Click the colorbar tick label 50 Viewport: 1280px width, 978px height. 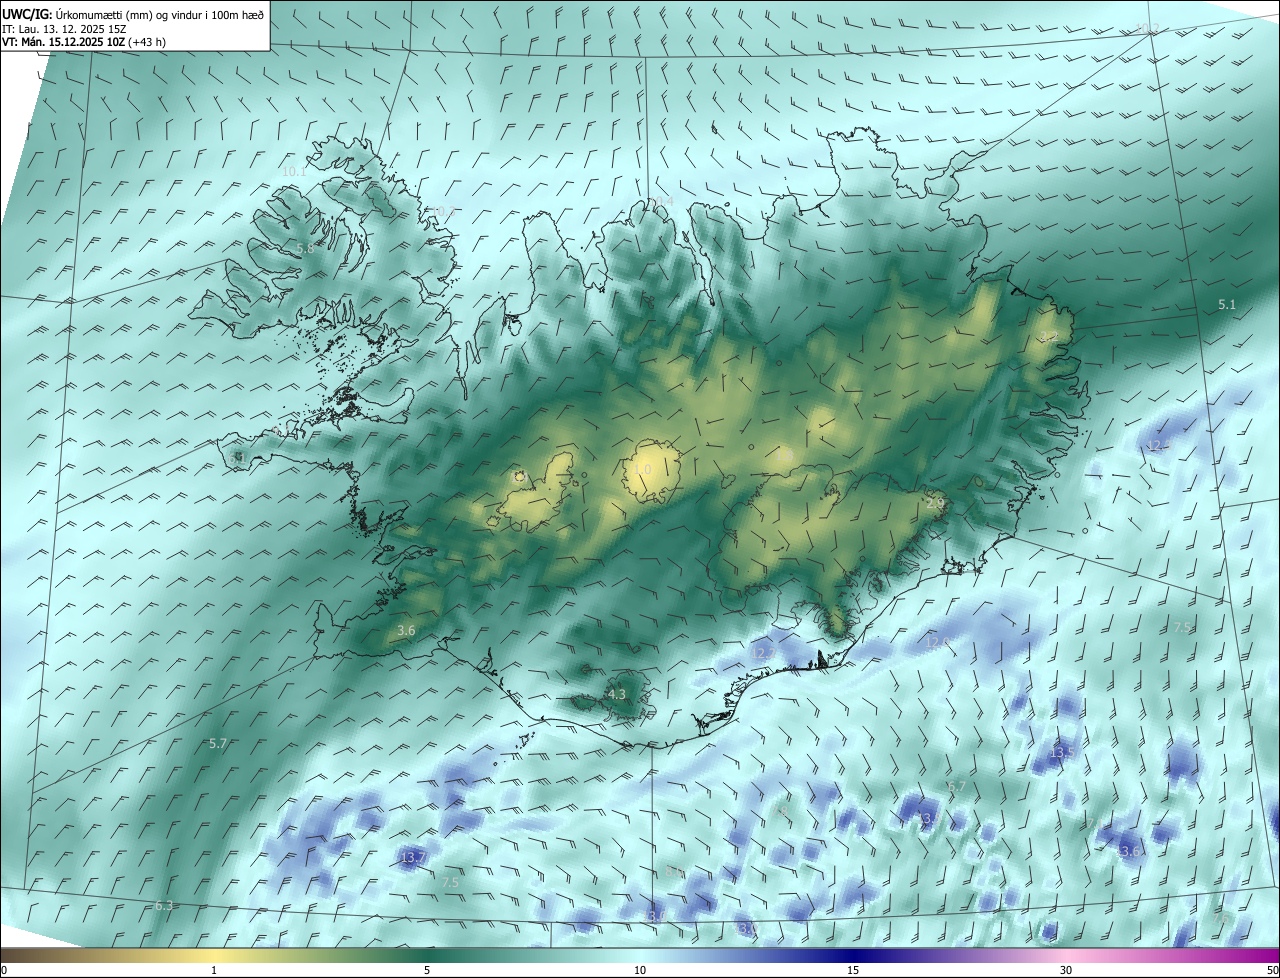(1272, 970)
